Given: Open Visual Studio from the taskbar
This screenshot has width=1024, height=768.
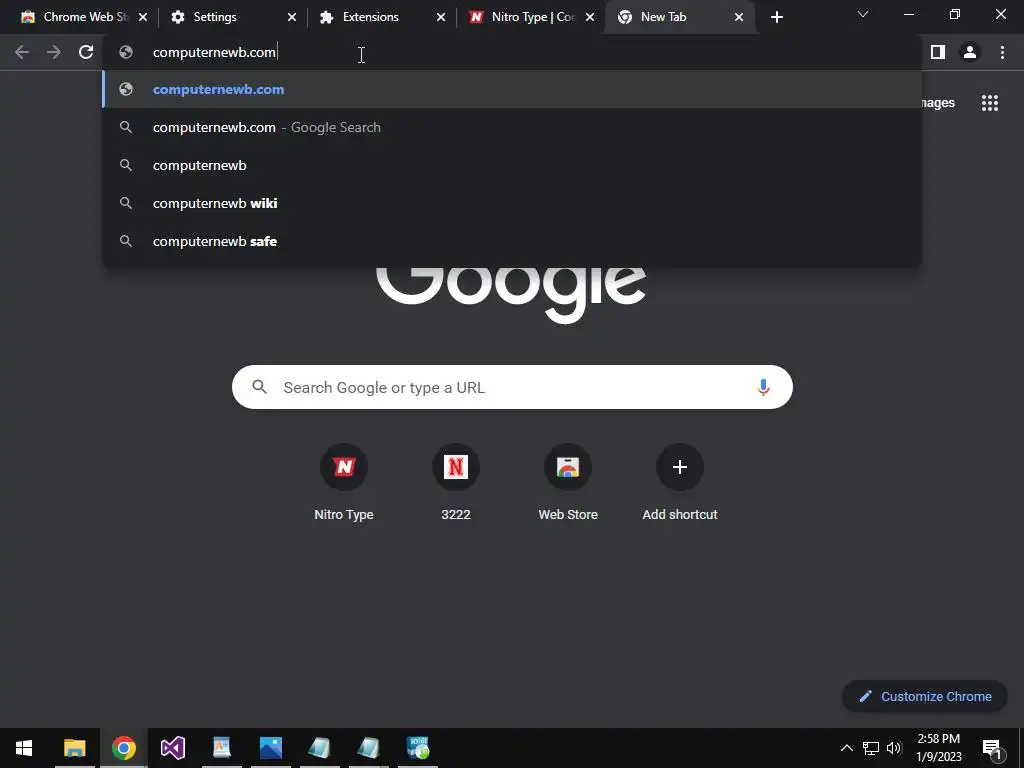Looking at the screenshot, I should tap(172, 748).
